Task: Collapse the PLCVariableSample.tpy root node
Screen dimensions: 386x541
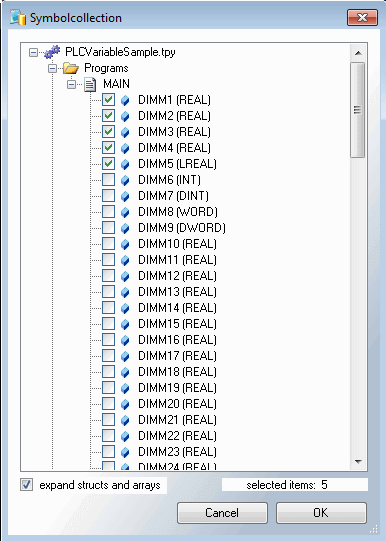Action: (33, 52)
